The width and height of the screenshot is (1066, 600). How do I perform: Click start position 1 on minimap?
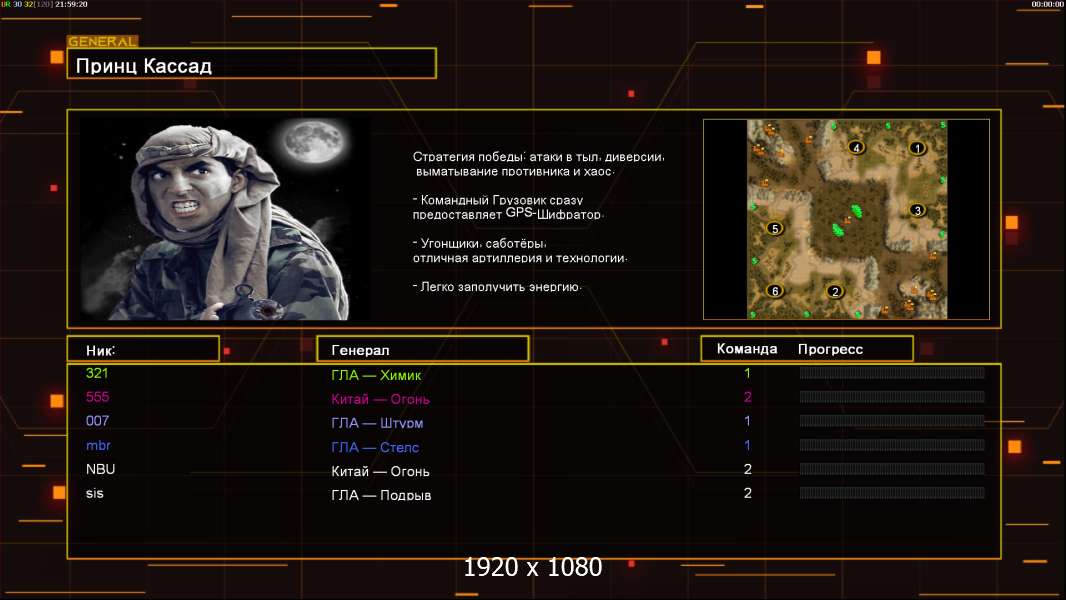click(917, 148)
